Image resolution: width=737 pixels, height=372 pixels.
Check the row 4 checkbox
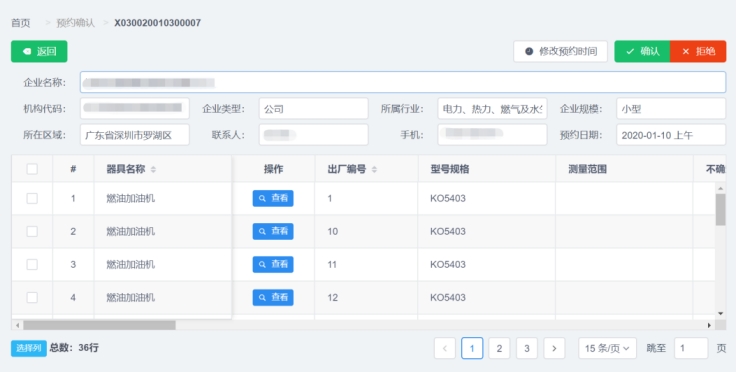(32, 297)
